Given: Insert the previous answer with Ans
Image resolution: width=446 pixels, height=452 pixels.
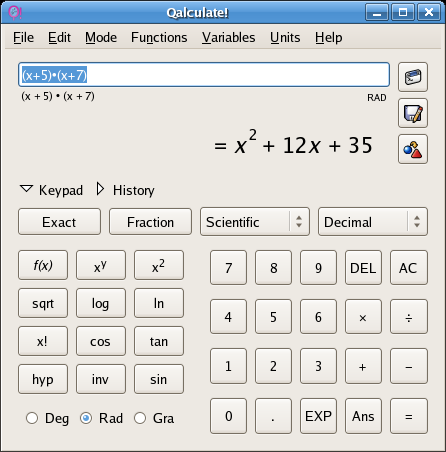Looking at the screenshot, I should [363, 416].
